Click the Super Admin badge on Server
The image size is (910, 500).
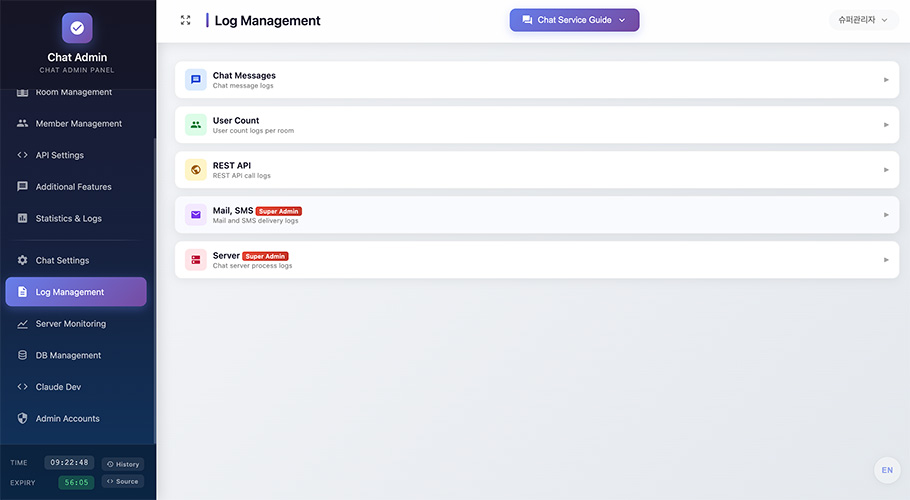click(x=265, y=256)
